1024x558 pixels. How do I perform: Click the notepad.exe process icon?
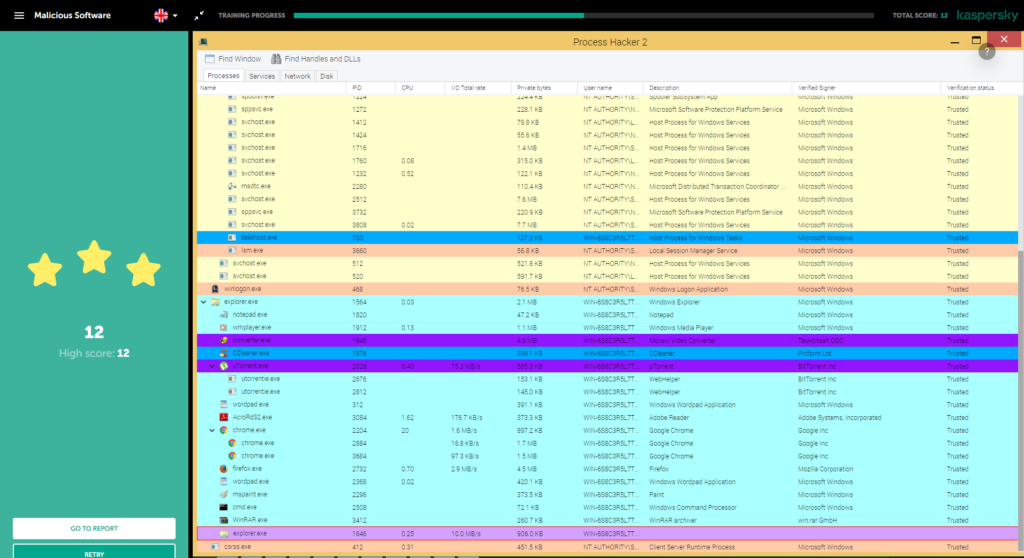223,314
